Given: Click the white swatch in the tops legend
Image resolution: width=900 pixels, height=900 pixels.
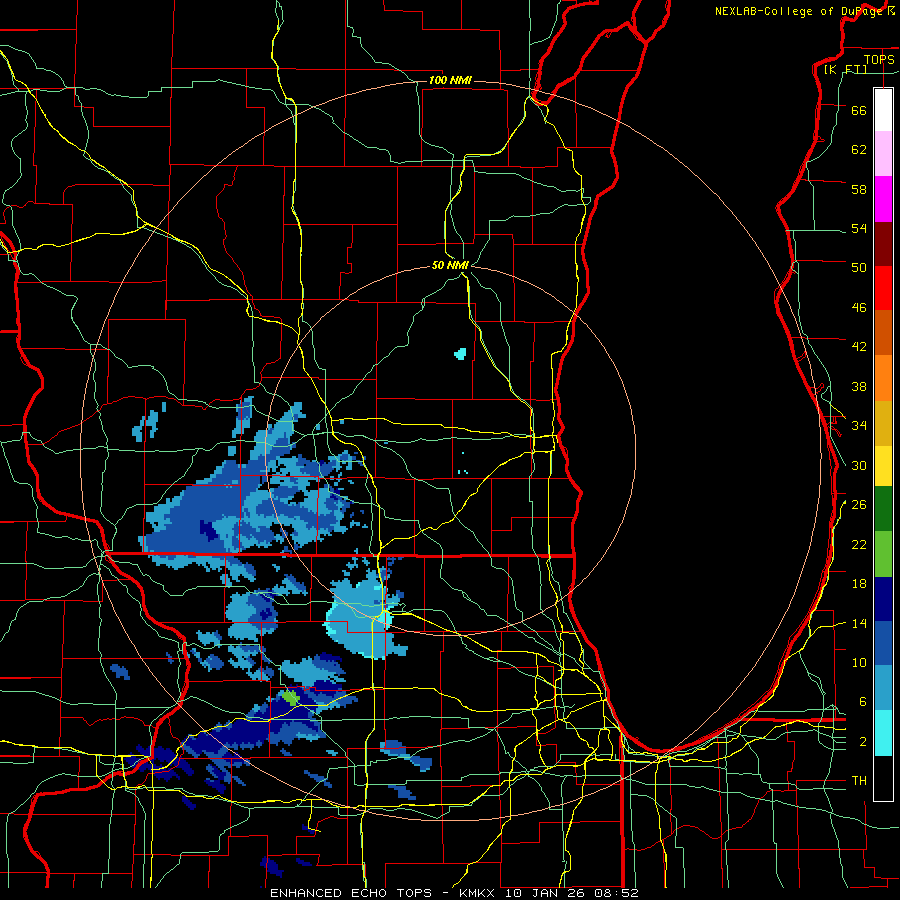Looking at the screenshot, I should (883, 110).
